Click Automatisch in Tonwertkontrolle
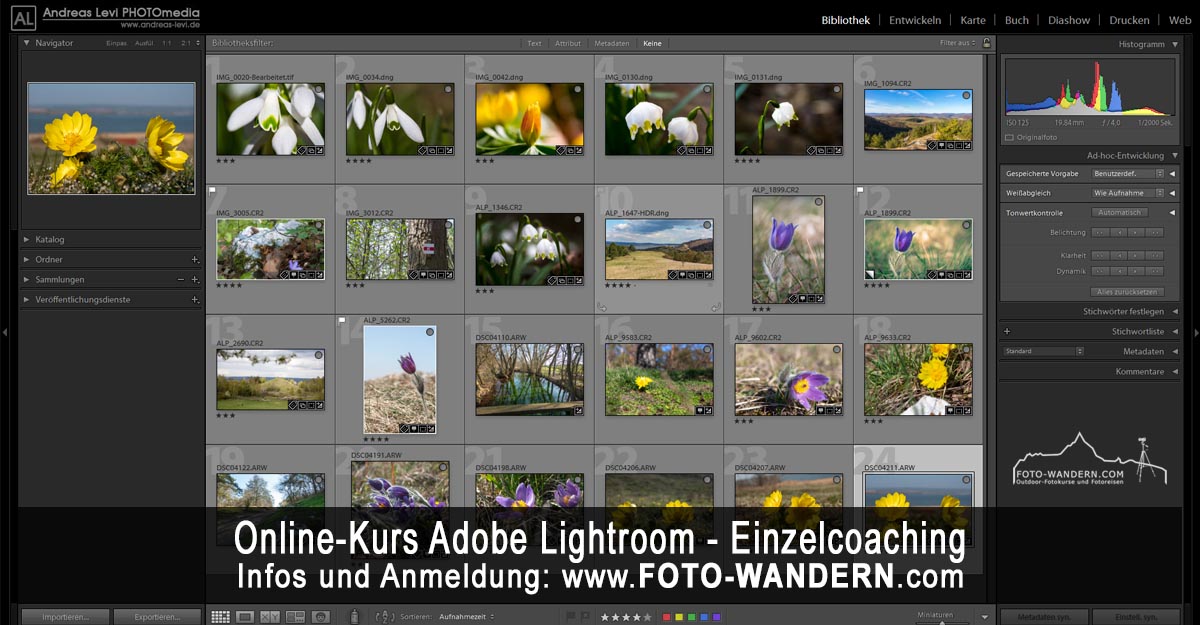This screenshot has width=1200, height=625. (x=1119, y=213)
